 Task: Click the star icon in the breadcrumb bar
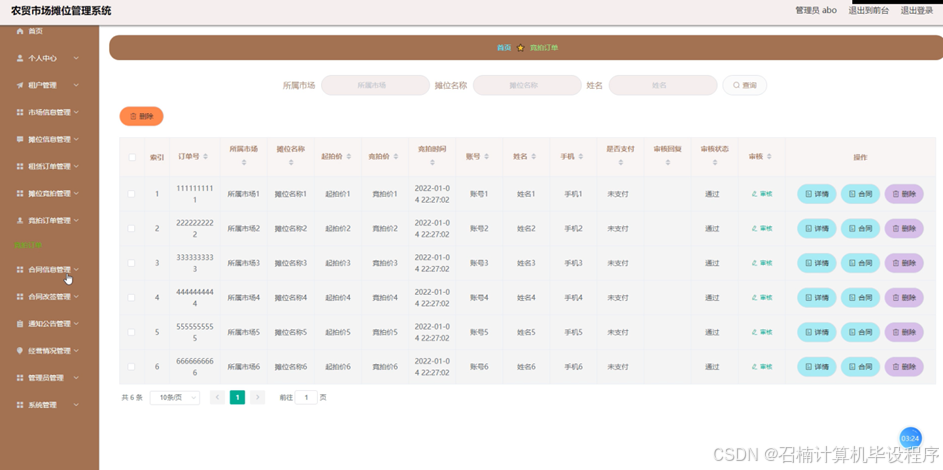[521, 48]
